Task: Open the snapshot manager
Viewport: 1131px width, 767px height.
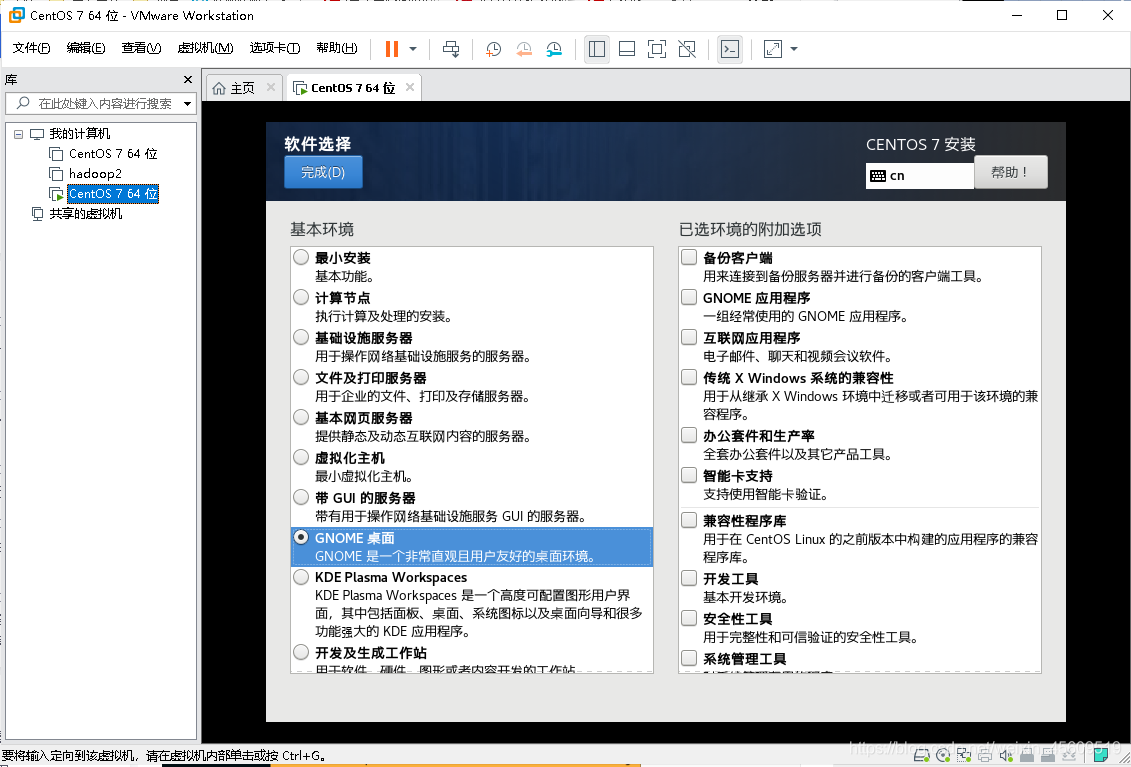Action: pos(554,49)
